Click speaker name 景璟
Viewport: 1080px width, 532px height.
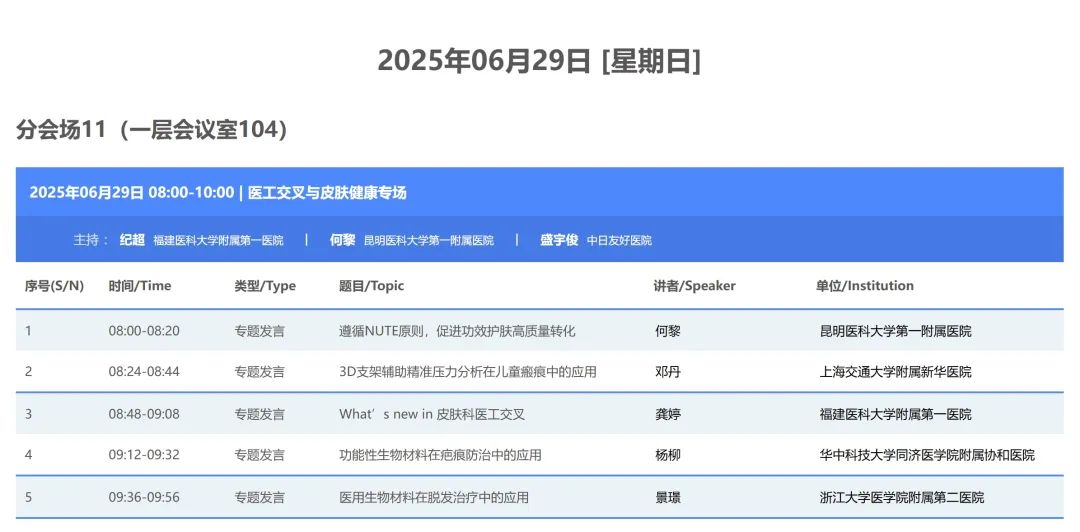[x=667, y=497]
